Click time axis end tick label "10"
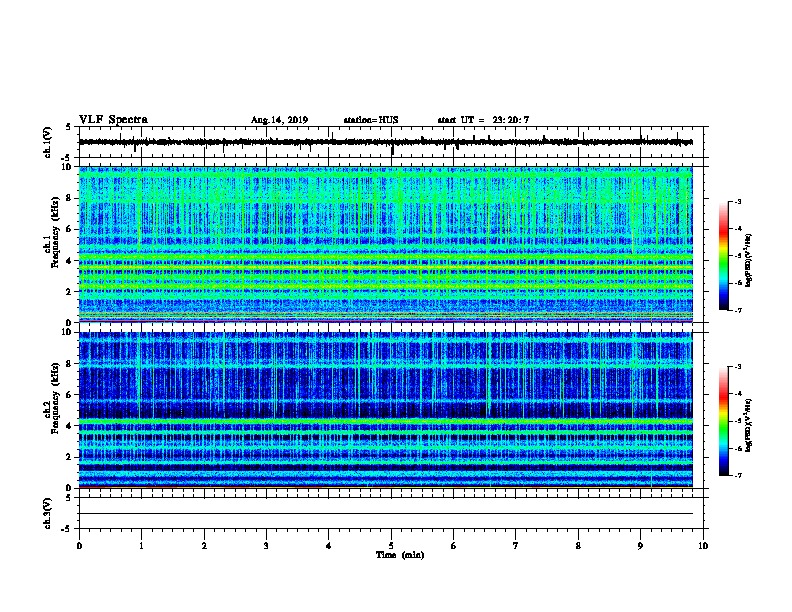This screenshot has width=792, height=612. click(703, 545)
